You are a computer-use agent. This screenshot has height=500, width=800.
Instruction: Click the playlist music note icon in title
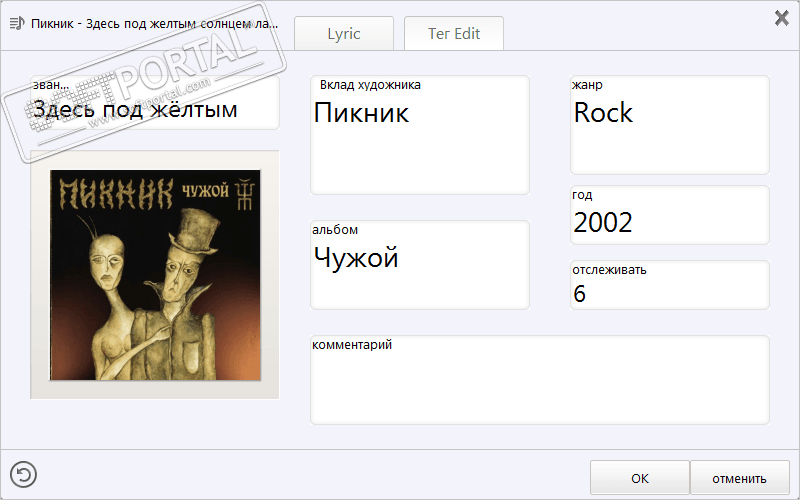pyautogui.click(x=17, y=23)
